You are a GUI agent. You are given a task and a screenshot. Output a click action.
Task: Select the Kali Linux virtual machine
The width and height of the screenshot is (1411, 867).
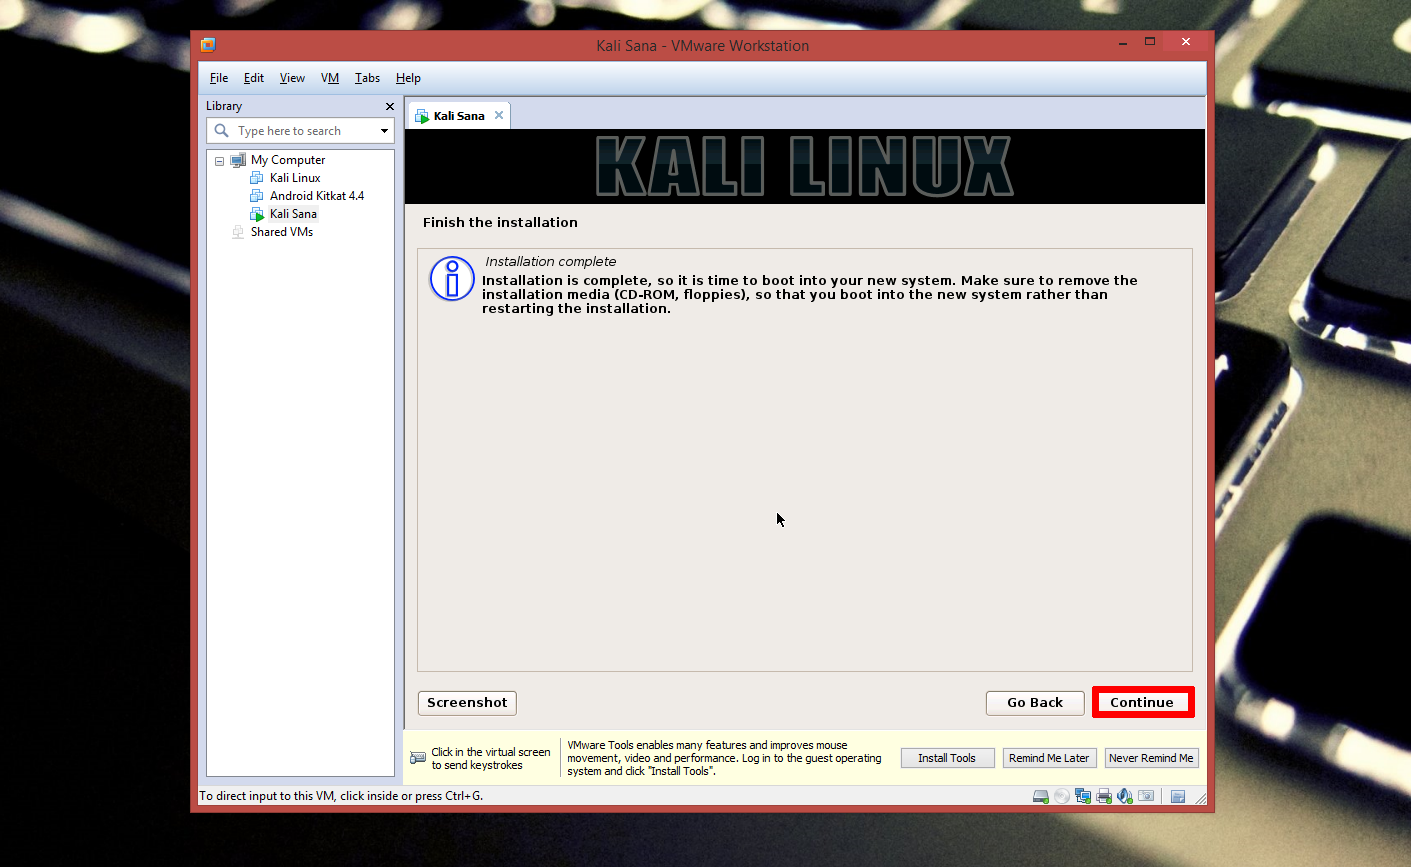(295, 178)
